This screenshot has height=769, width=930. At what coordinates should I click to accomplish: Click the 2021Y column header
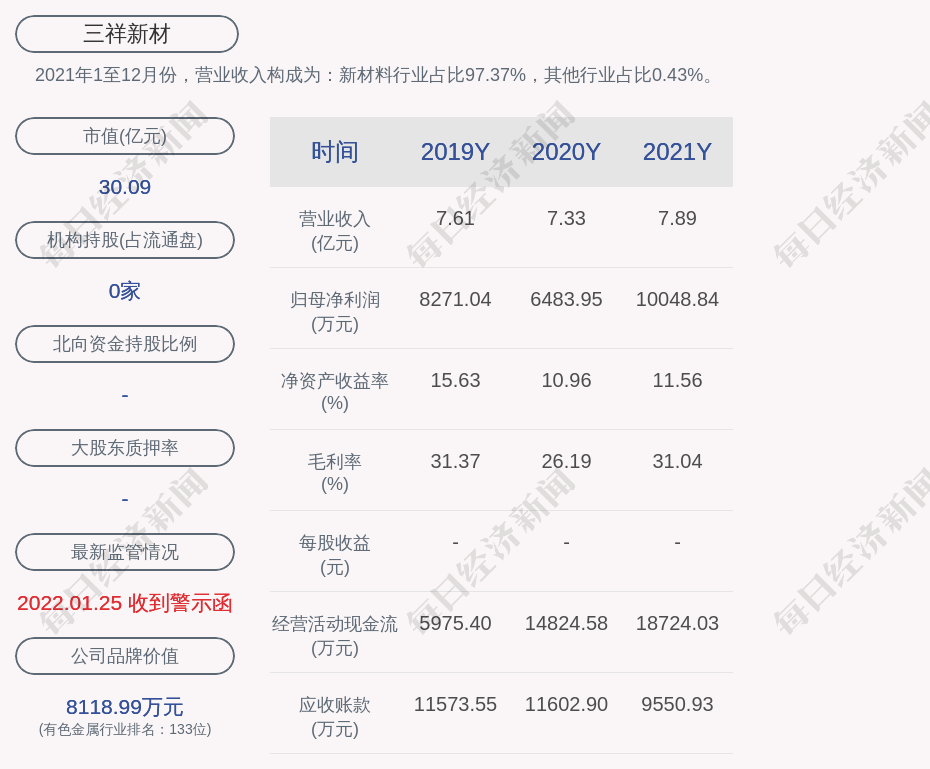(x=677, y=152)
